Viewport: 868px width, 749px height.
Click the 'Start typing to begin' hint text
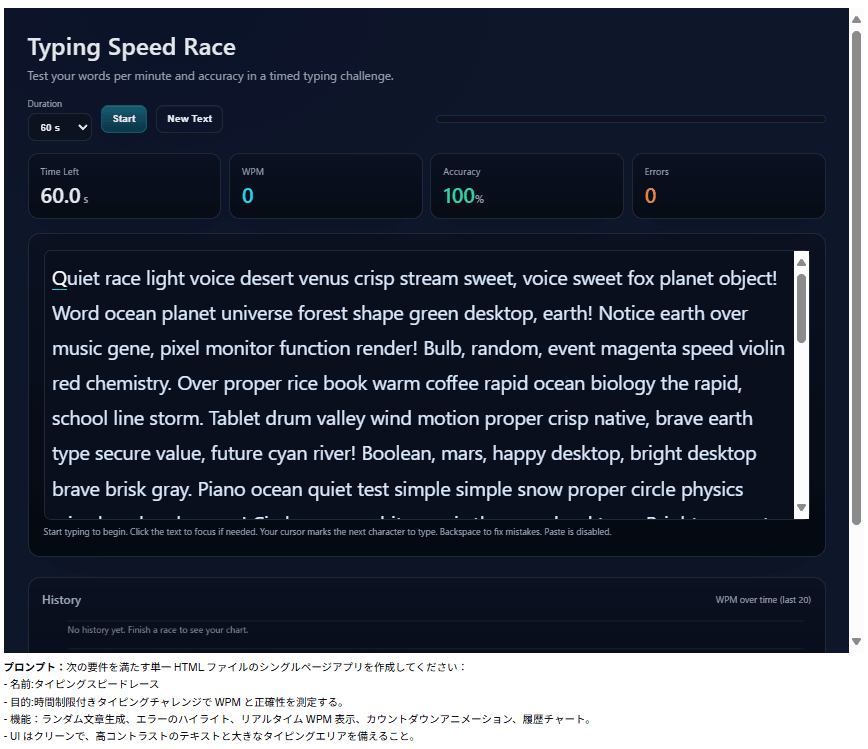(x=327, y=532)
